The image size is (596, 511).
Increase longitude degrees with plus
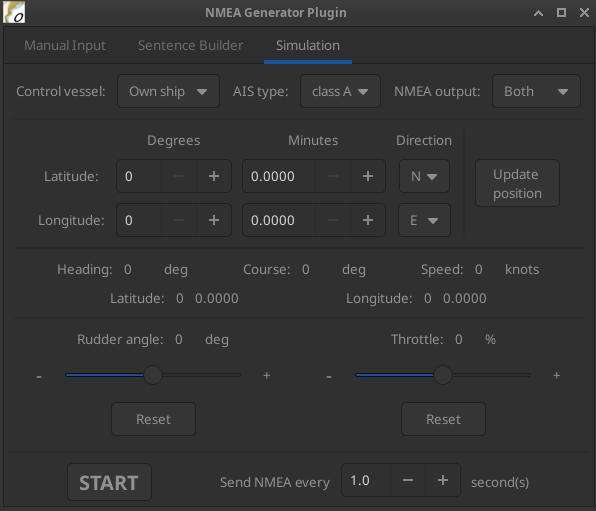pos(214,220)
